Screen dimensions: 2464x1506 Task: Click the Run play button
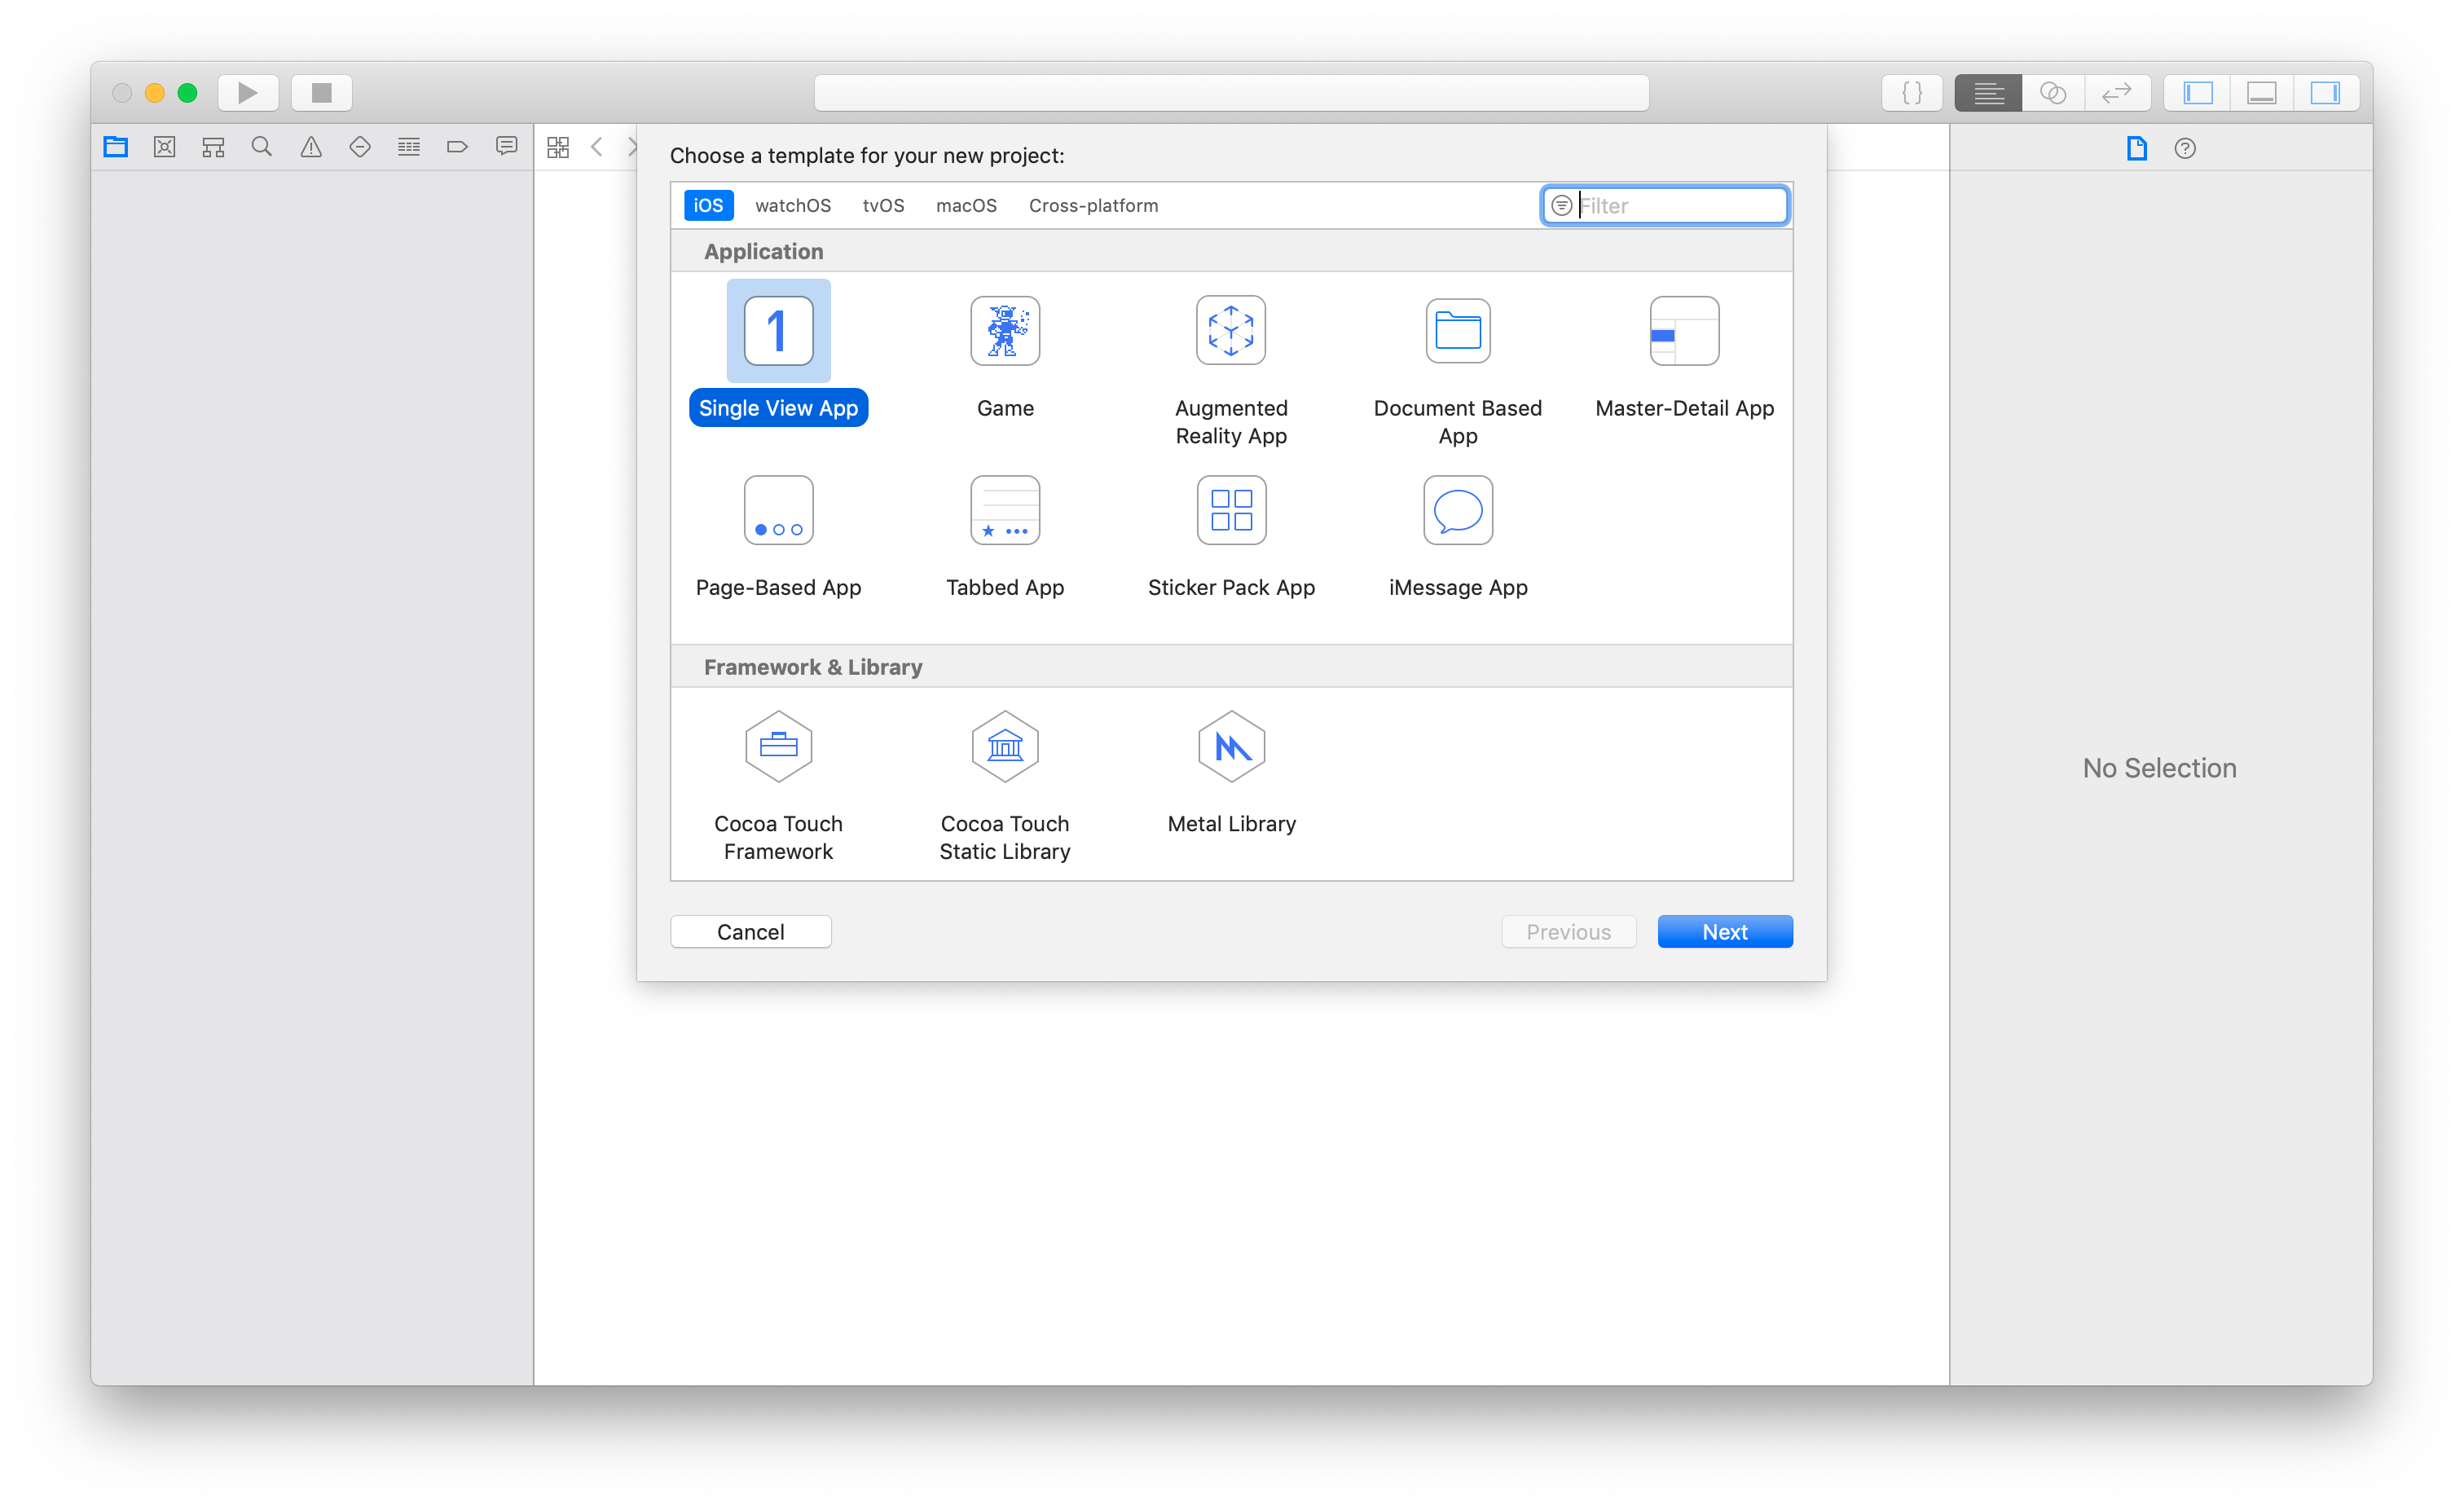pyautogui.click(x=248, y=93)
